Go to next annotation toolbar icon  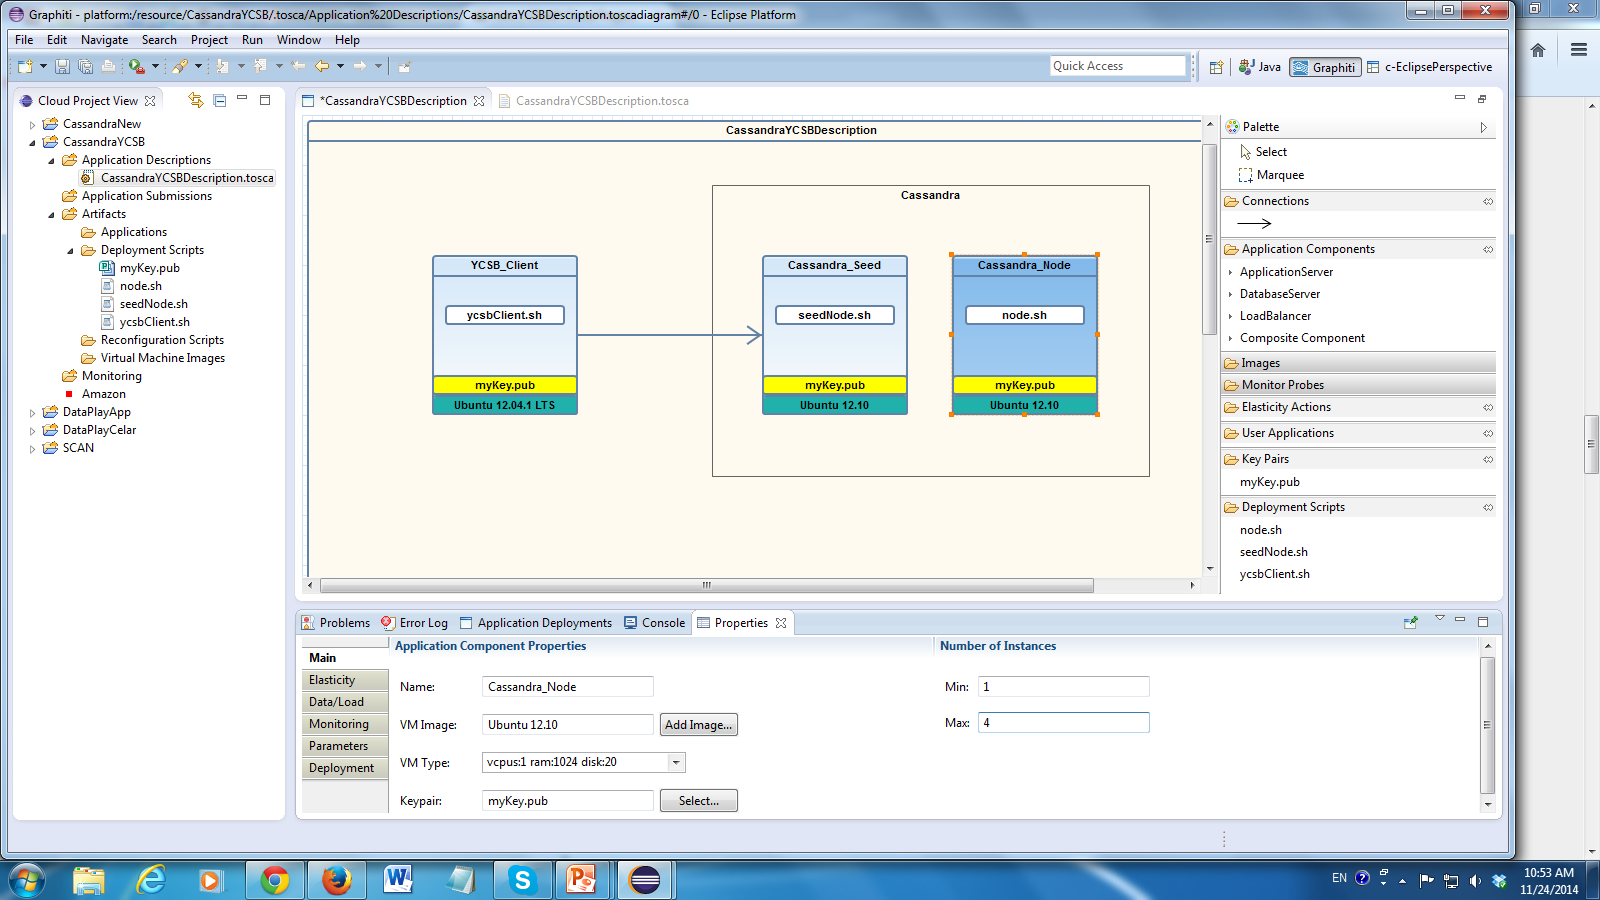click(222, 66)
